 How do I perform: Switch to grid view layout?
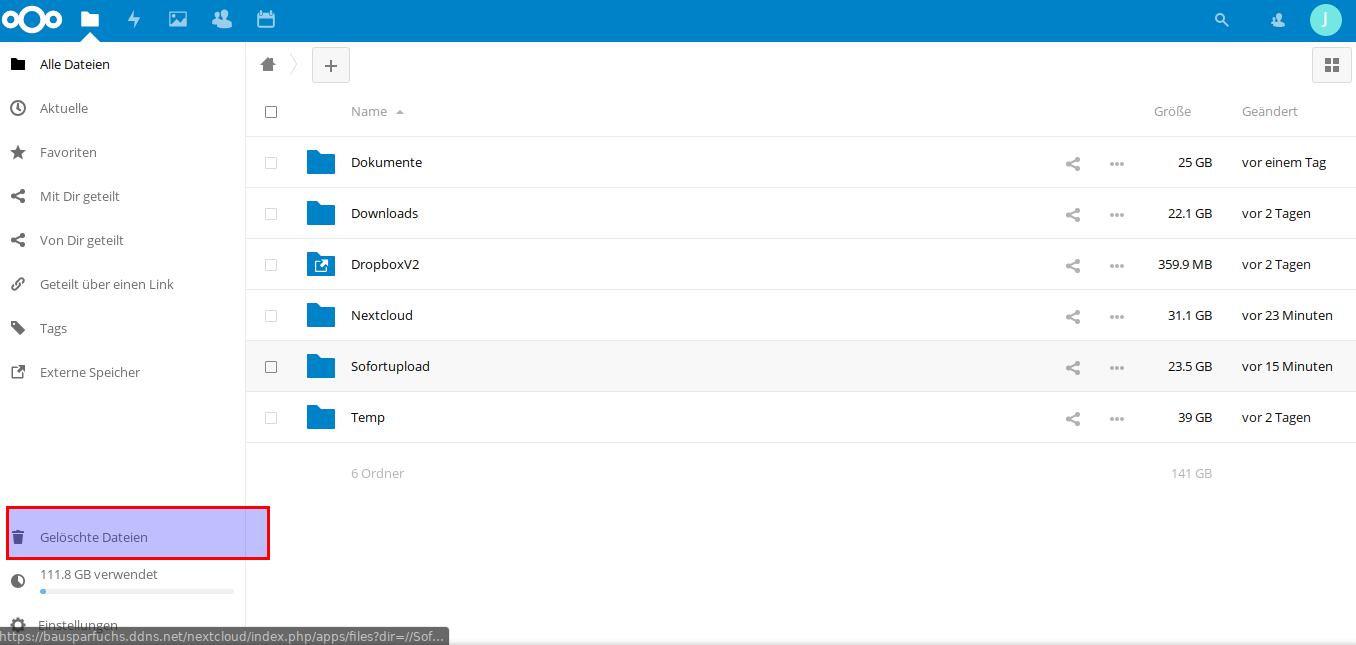coord(1331,64)
